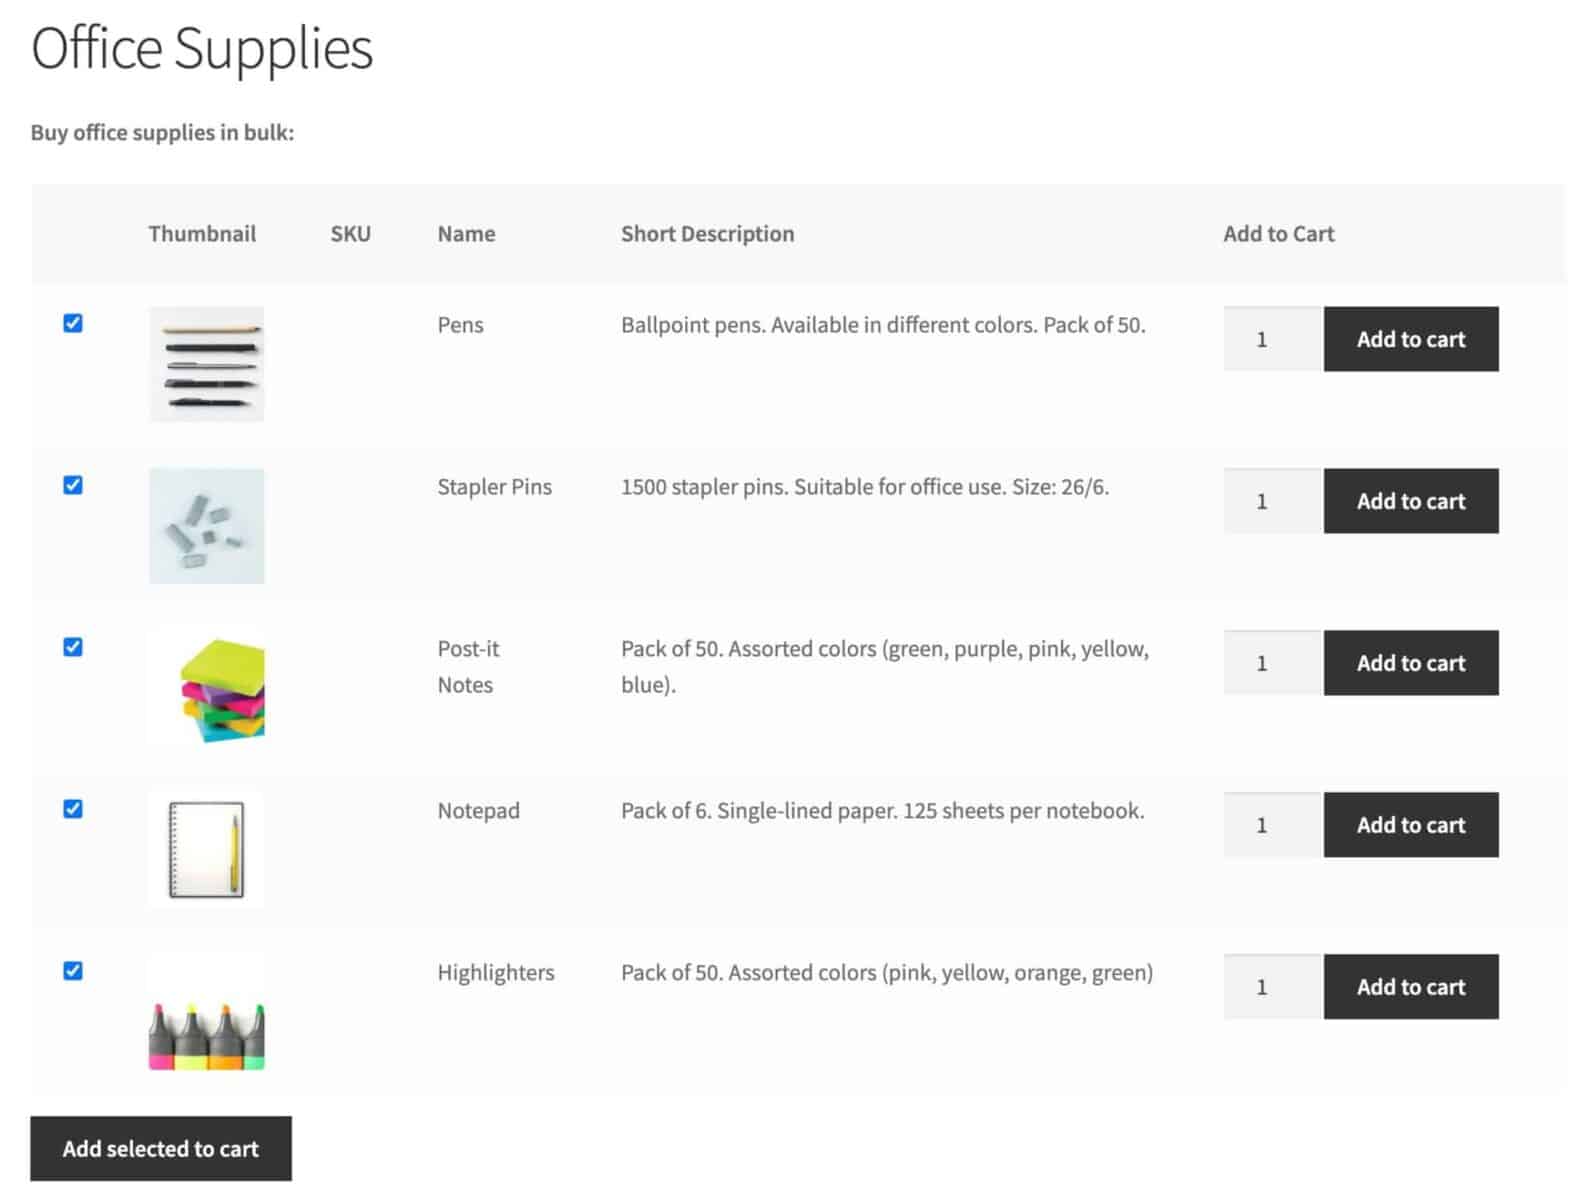Uncheck the Post-it Notes checkbox
The width and height of the screenshot is (1593, 1200).
(x=74, y=647)
